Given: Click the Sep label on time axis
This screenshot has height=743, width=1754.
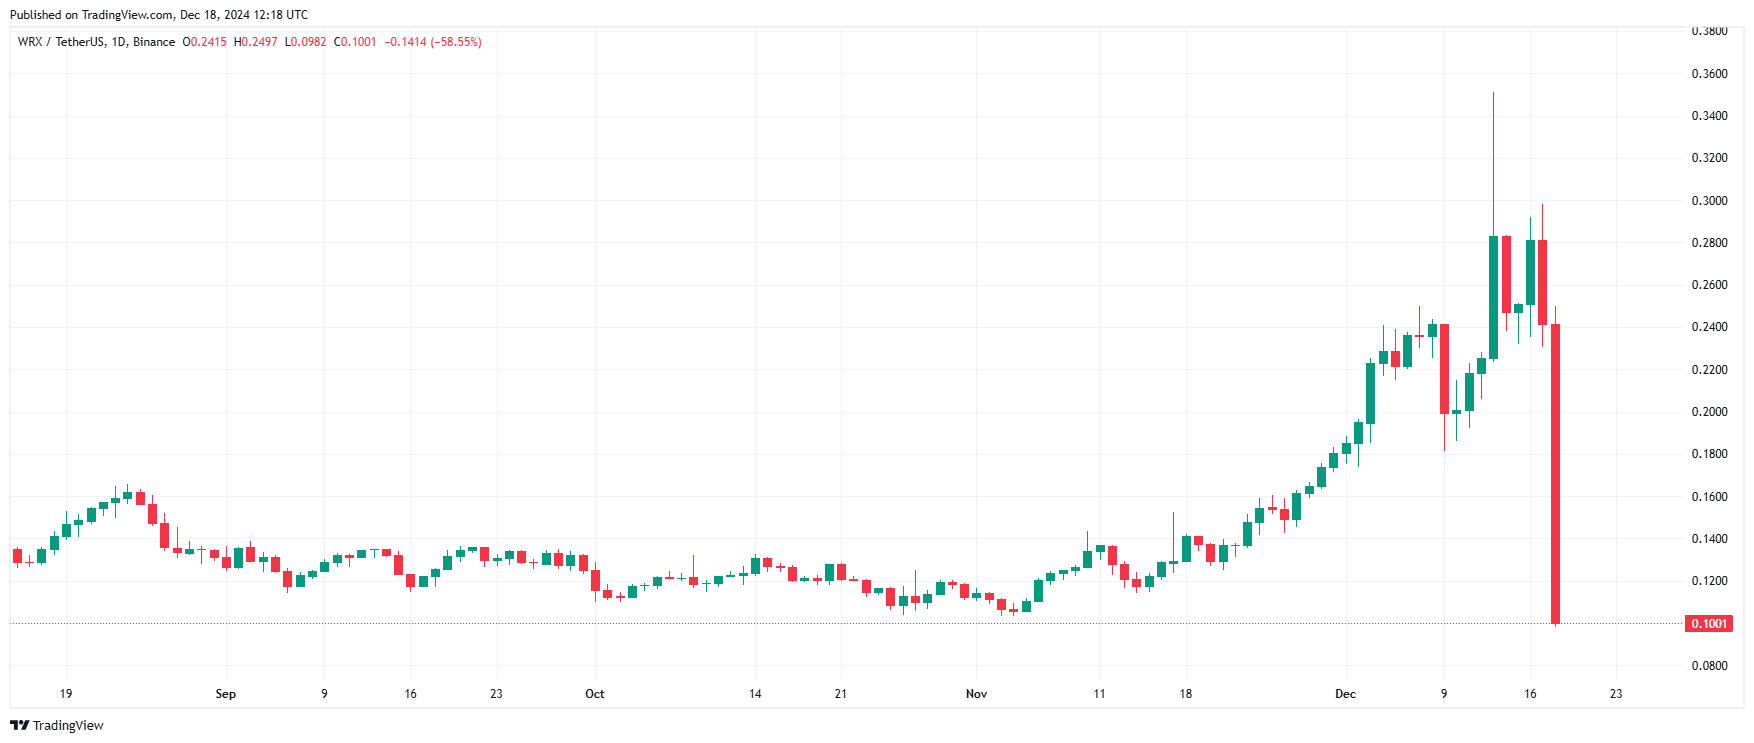Looking at the screenshot, I should 226,694.
